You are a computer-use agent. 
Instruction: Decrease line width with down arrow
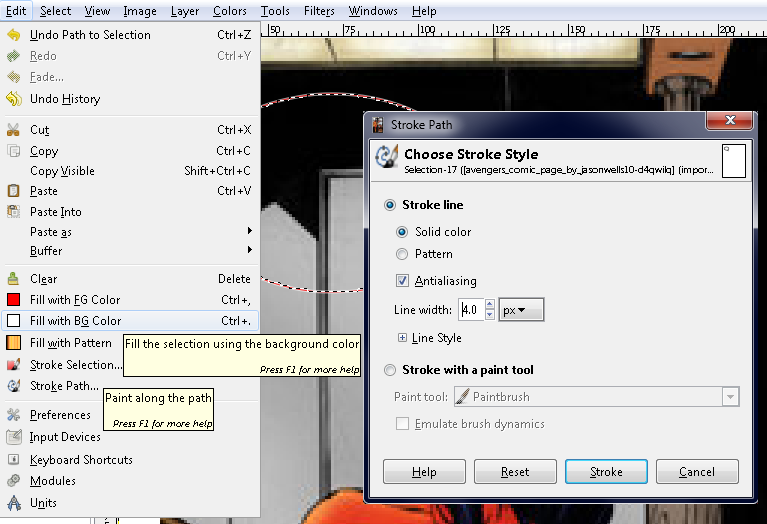point(490,315)
